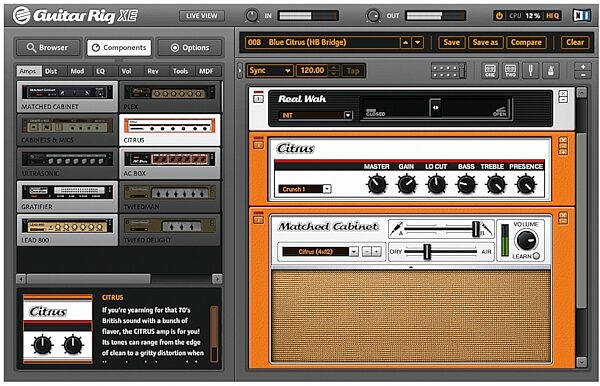The image size is (600, 386).
Task: Click the Save button
Action: (x=452, y=42)
